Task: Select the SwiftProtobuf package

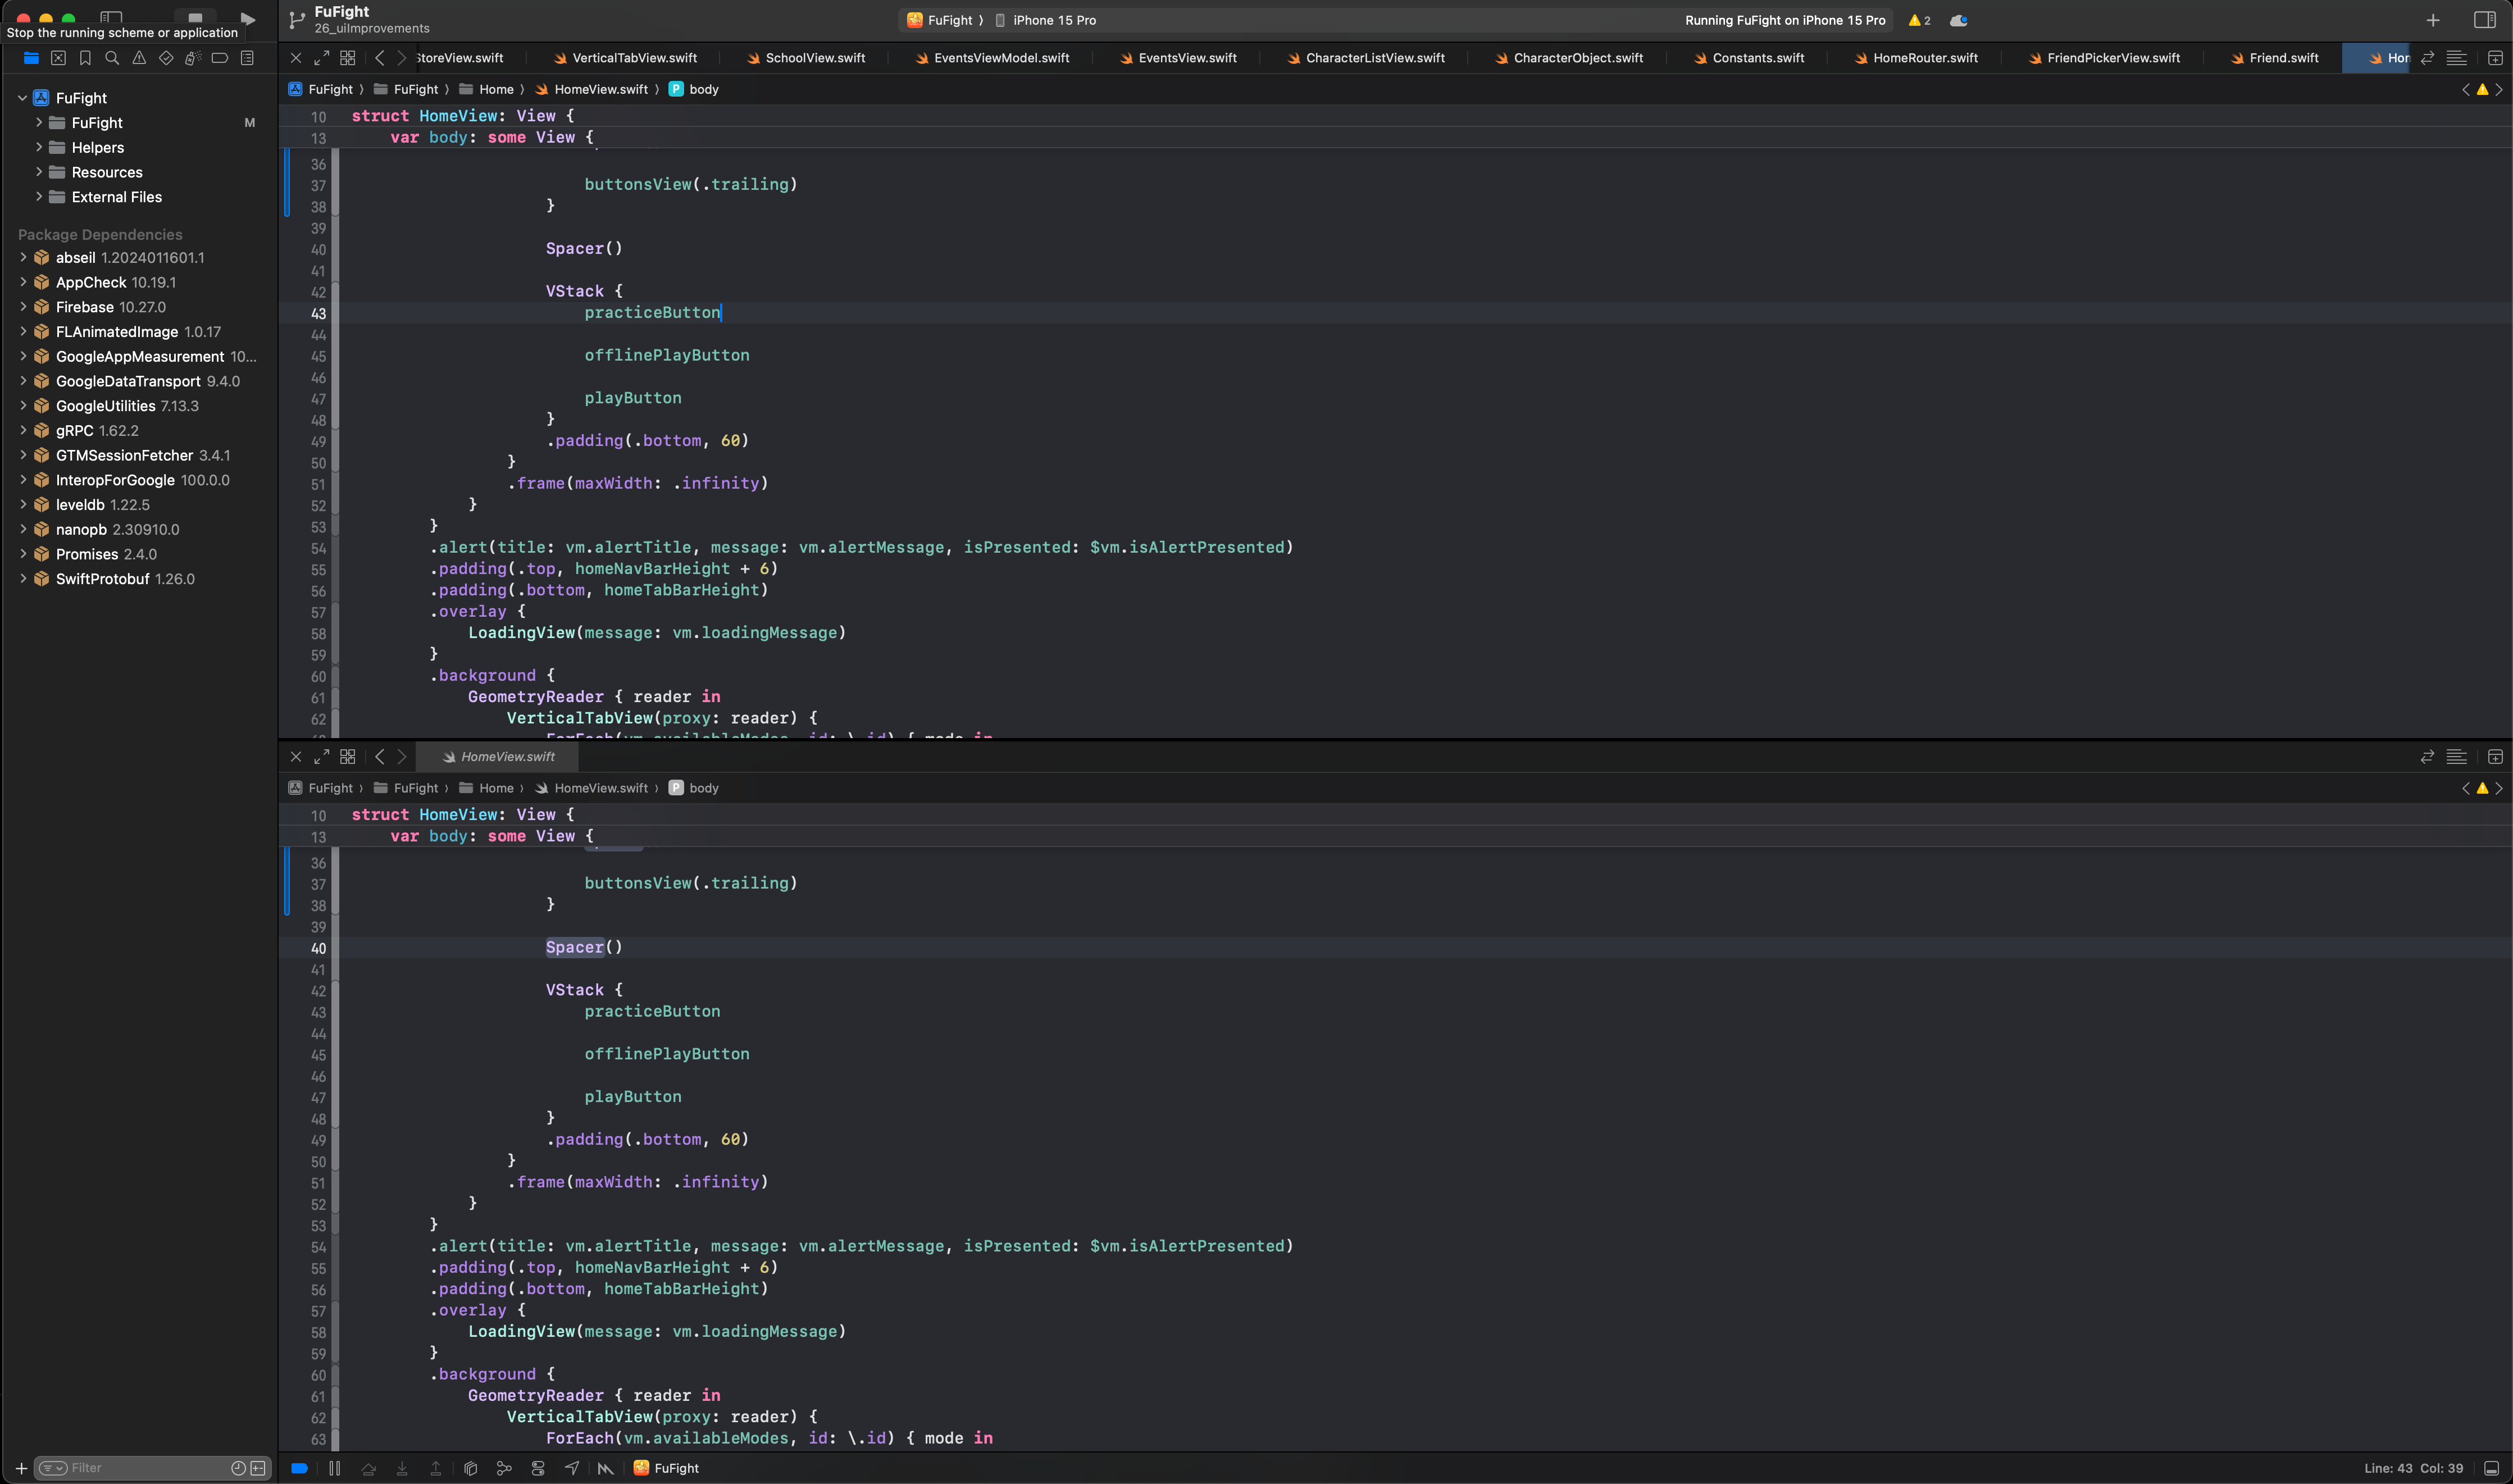Action: coord(125,579)
